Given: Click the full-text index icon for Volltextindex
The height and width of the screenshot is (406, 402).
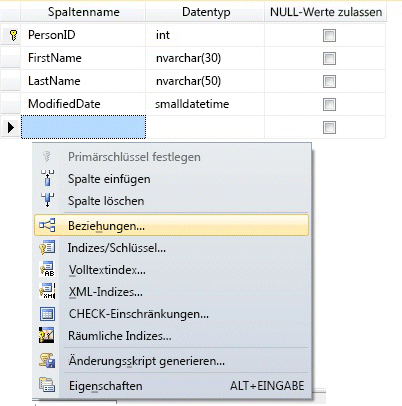Looking at the screenshot, I should tap(47, 269).
